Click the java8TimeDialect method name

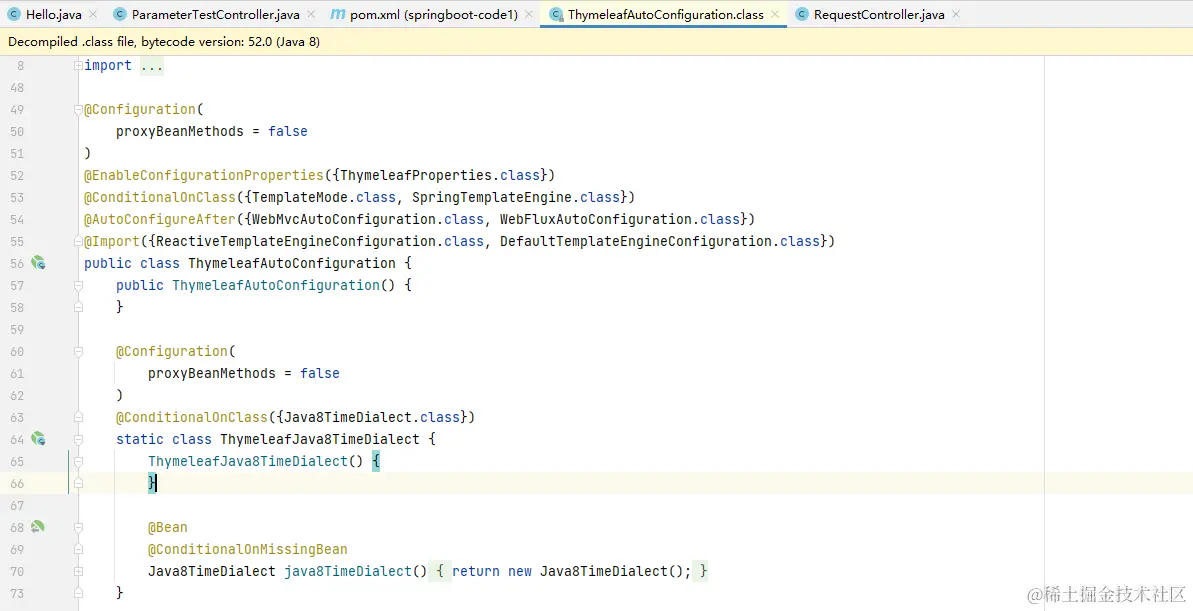tap(348, 571)
